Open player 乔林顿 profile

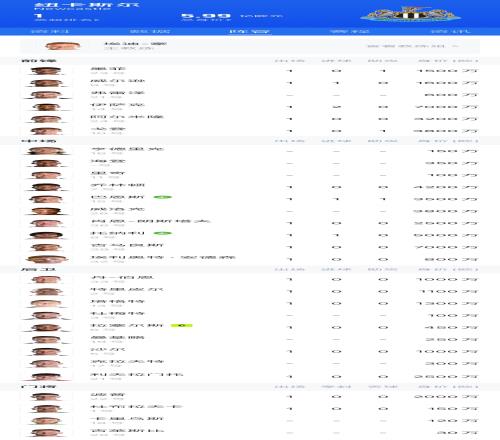[x=117, y=185]
